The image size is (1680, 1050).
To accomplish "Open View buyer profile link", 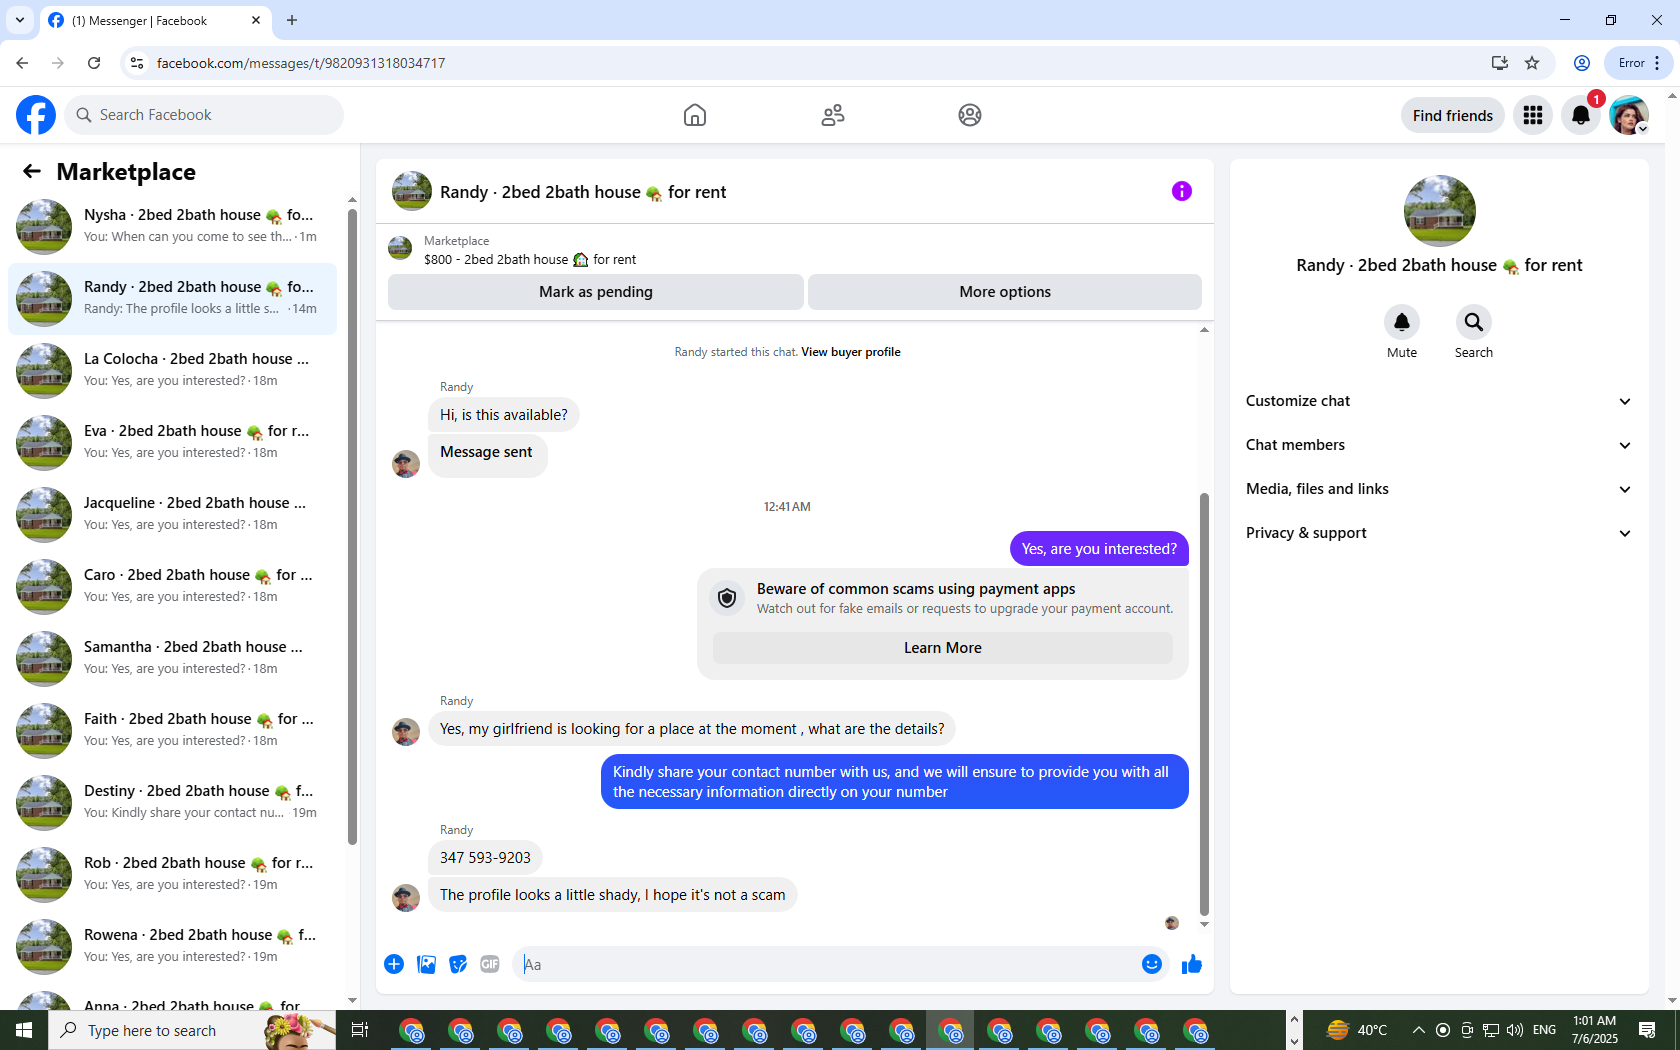I will [851, 352].
